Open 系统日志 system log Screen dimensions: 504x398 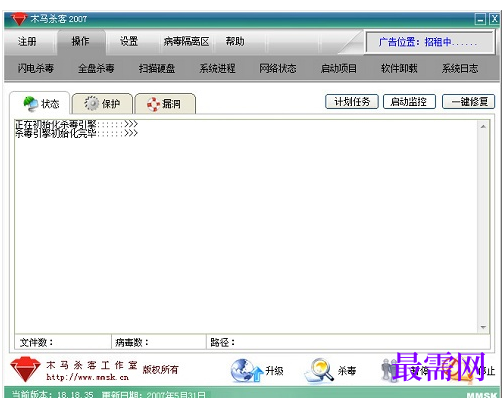point(460,69)
